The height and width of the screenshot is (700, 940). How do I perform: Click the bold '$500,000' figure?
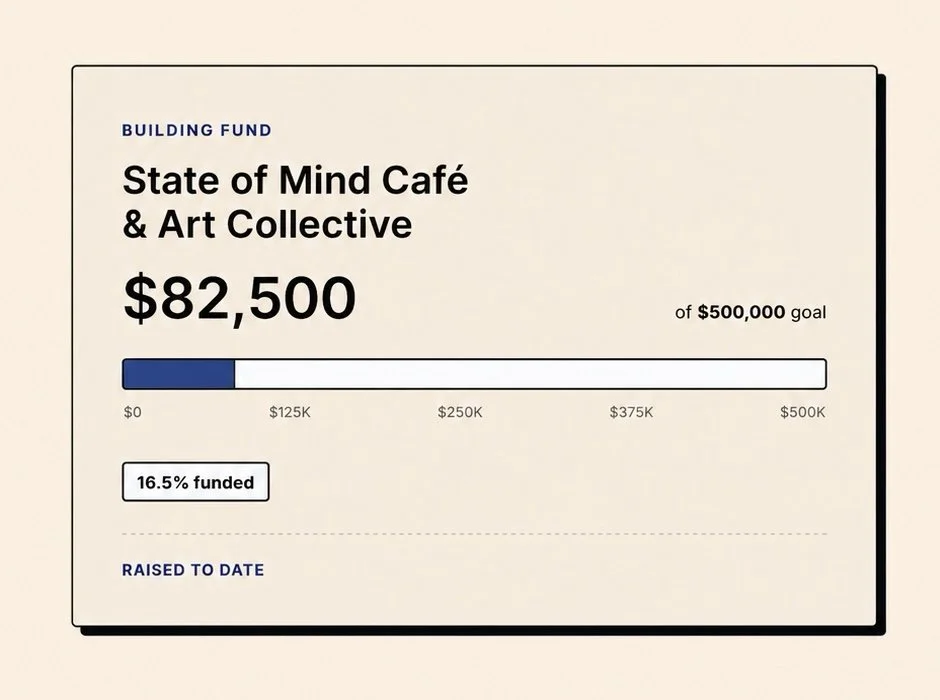pos(741,312)
